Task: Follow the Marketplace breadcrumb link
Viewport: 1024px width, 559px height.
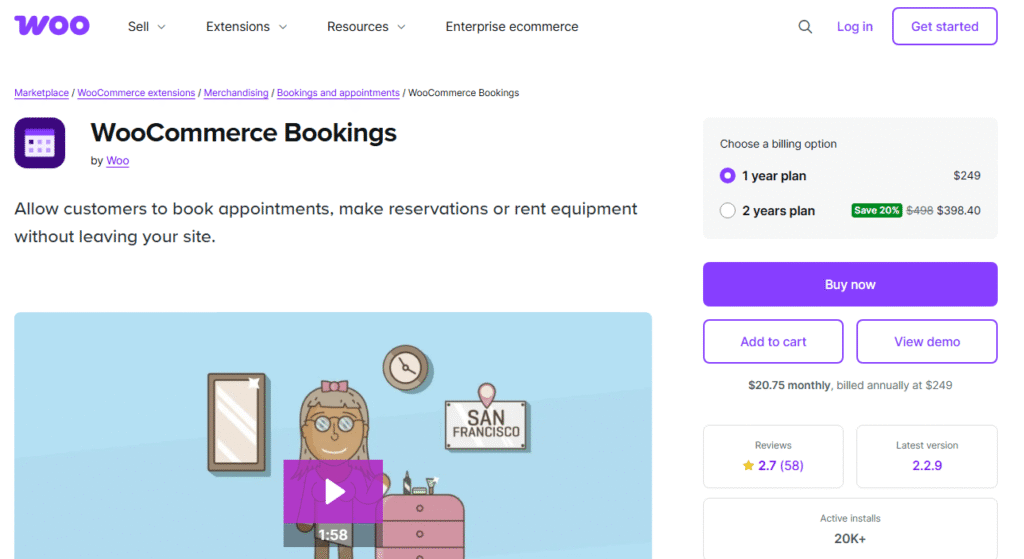Action: 41,93
